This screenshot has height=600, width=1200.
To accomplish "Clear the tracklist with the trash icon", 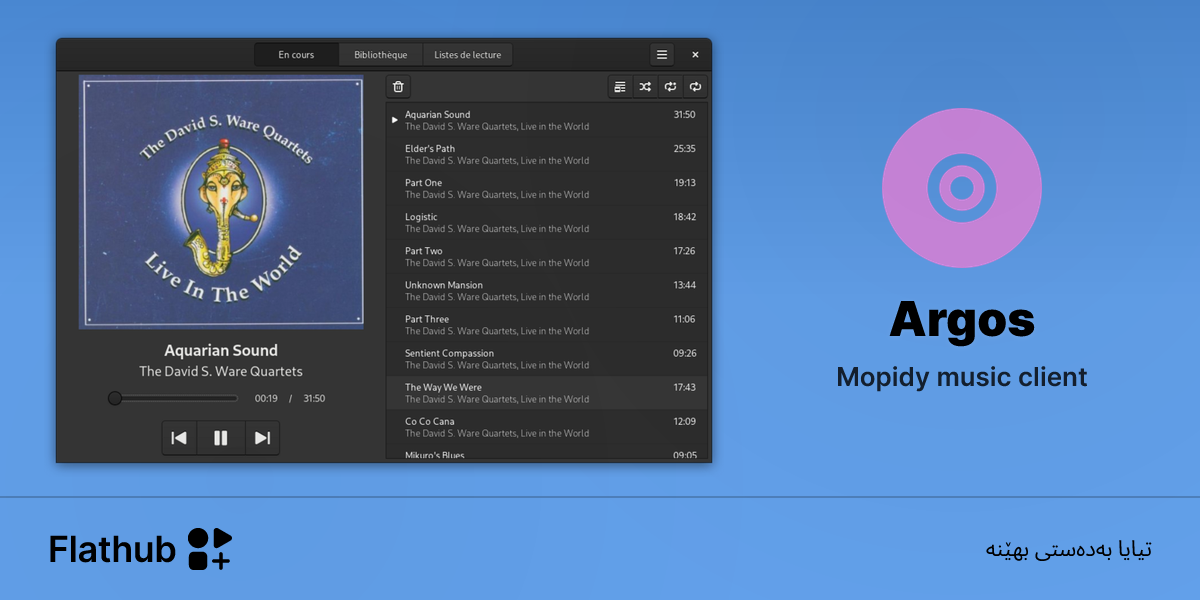I will click(x=398, y=87).
